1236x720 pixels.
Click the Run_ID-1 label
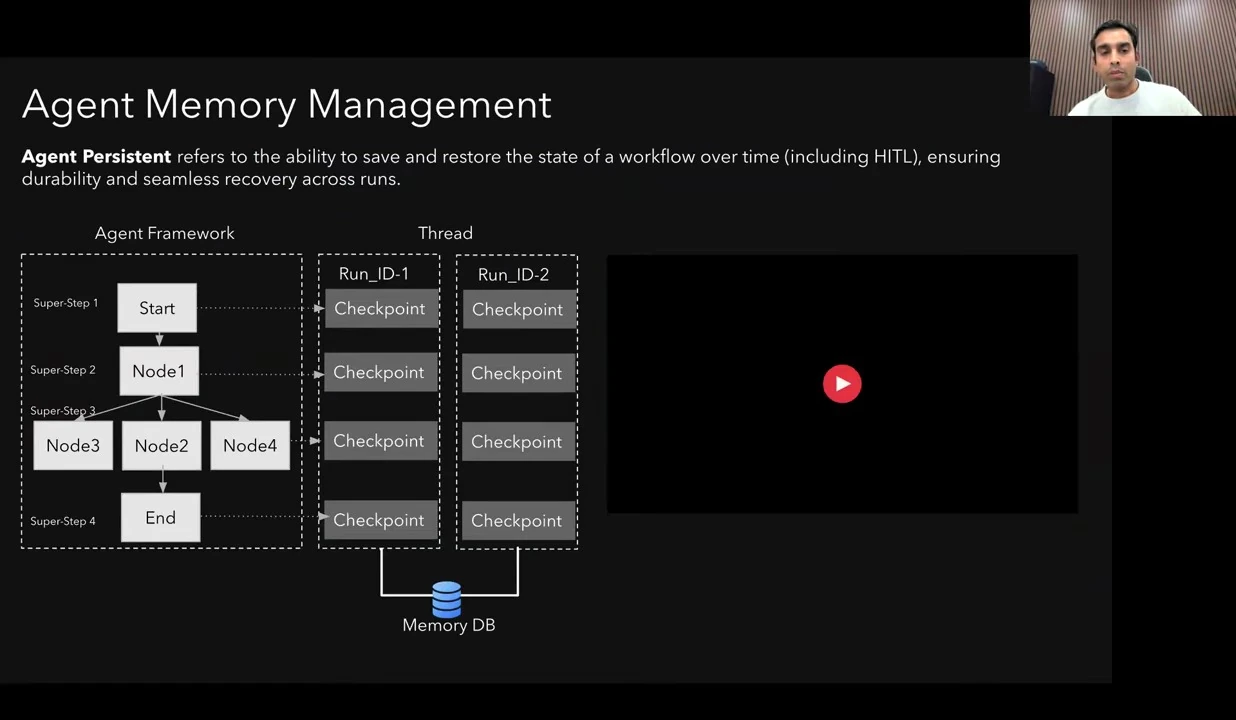[x=374, y=274]
